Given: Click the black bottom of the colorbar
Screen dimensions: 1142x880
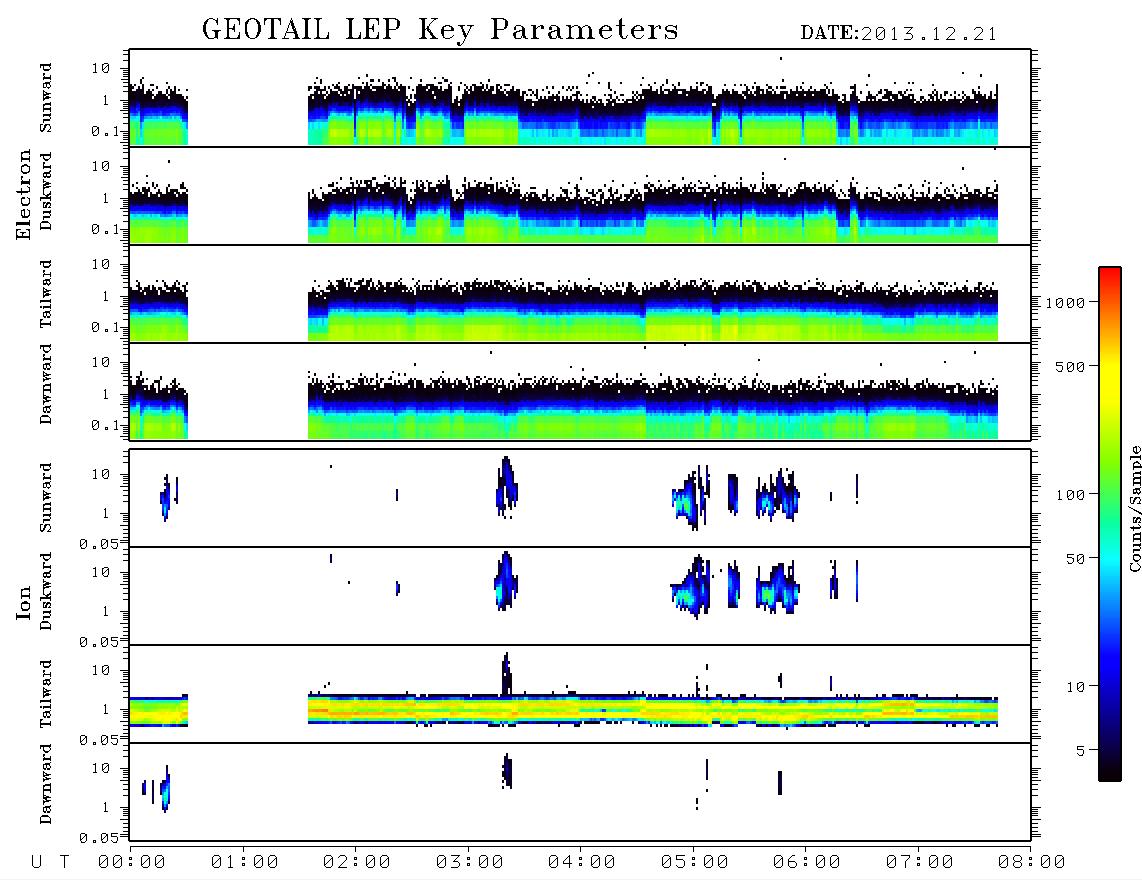Looking at the screenshot, I should (x=1110, y=772).
